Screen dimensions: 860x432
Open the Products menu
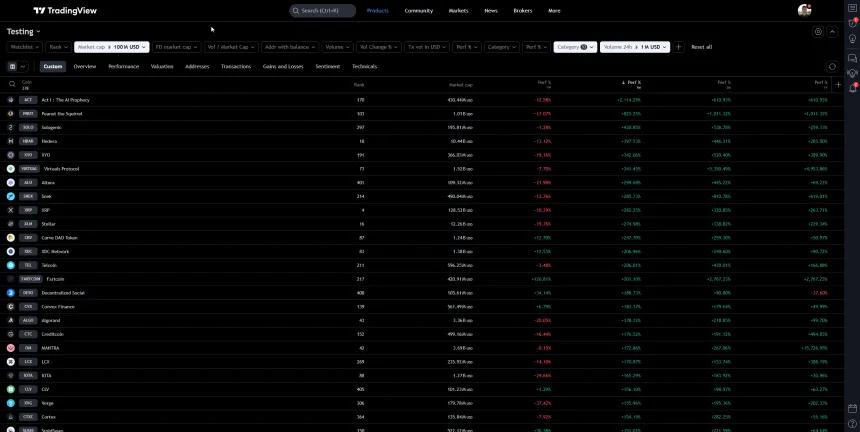click(378, 10)
